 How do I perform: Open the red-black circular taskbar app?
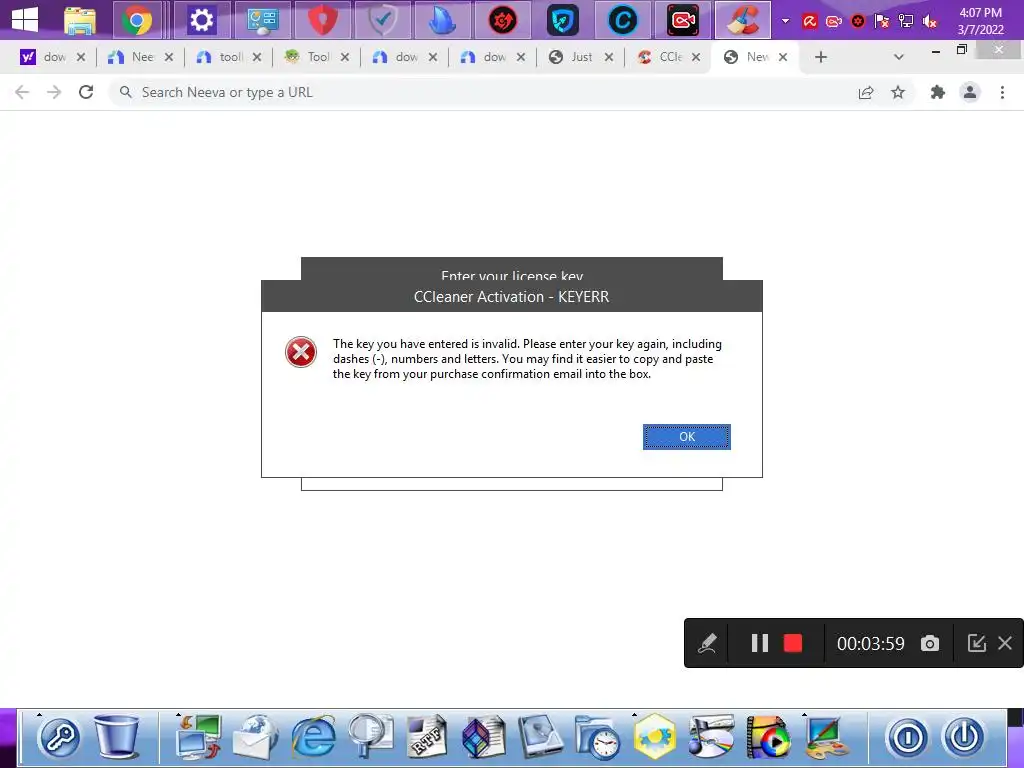tap(503, 20)
